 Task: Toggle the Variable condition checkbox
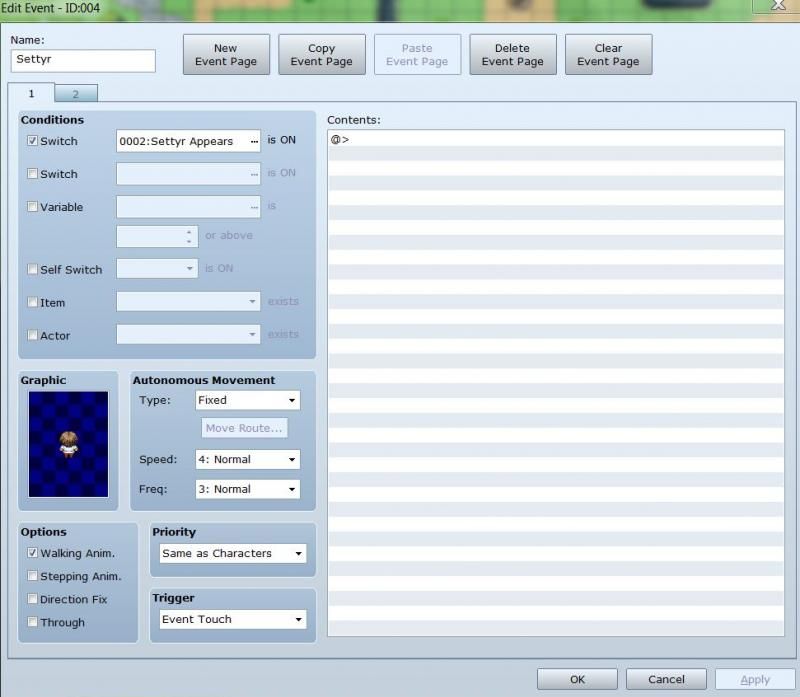[33, 207]
